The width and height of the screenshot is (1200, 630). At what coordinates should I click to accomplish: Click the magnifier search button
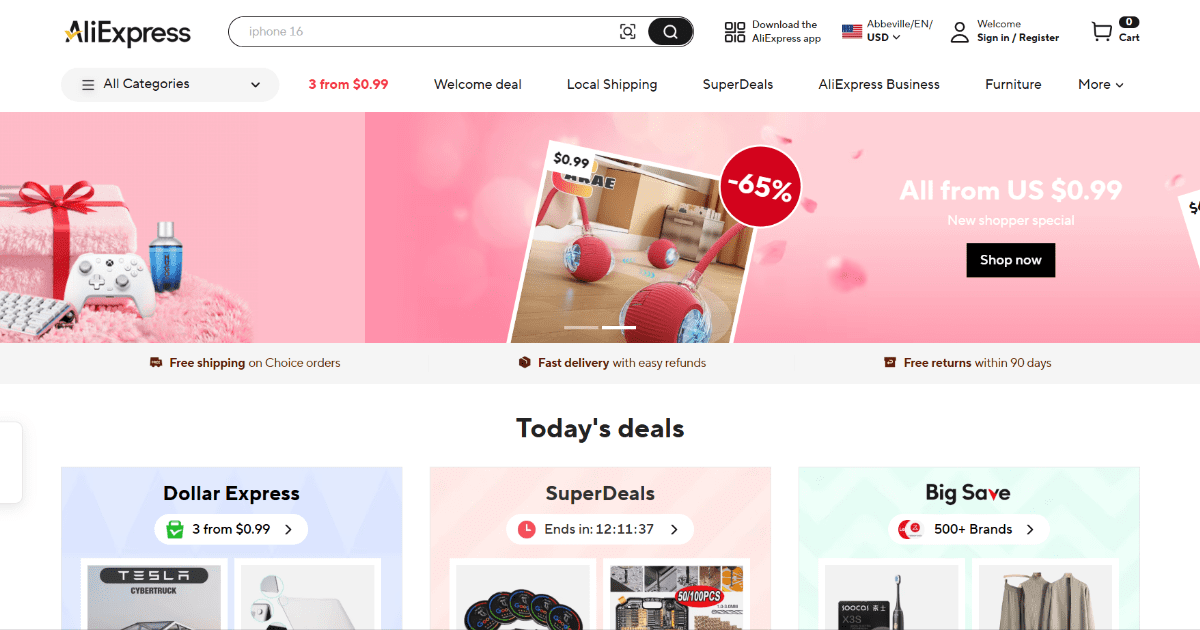pyautogui.click(x=670, y=32)
